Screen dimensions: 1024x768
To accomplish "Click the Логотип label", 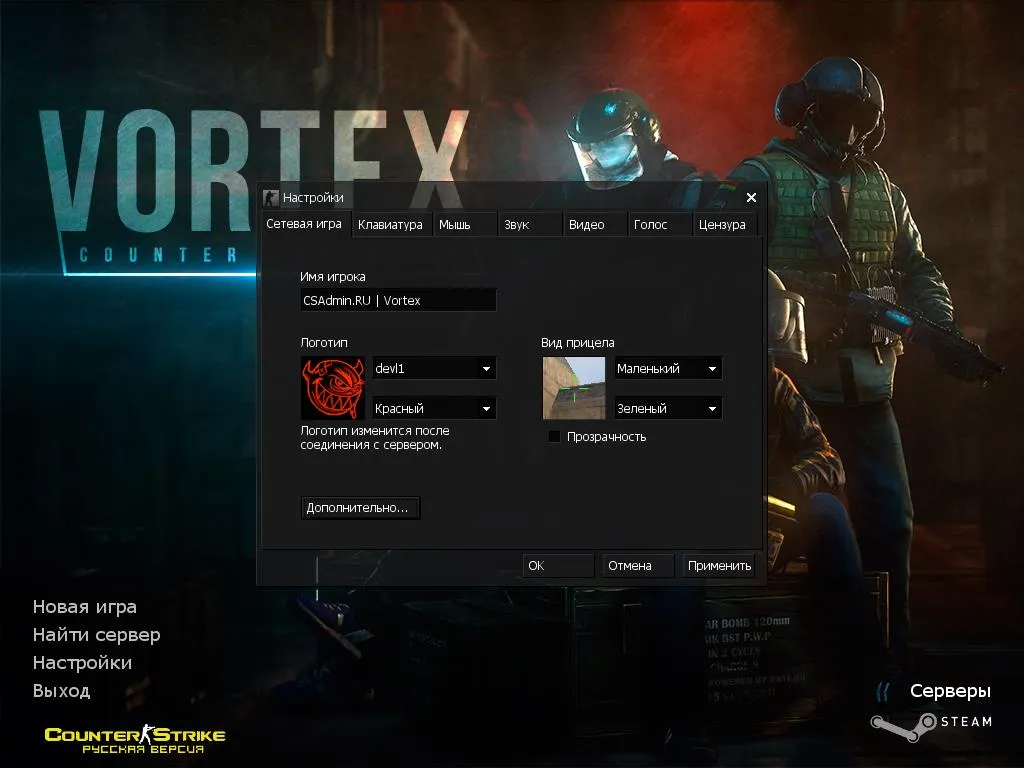I will [324, 343].
